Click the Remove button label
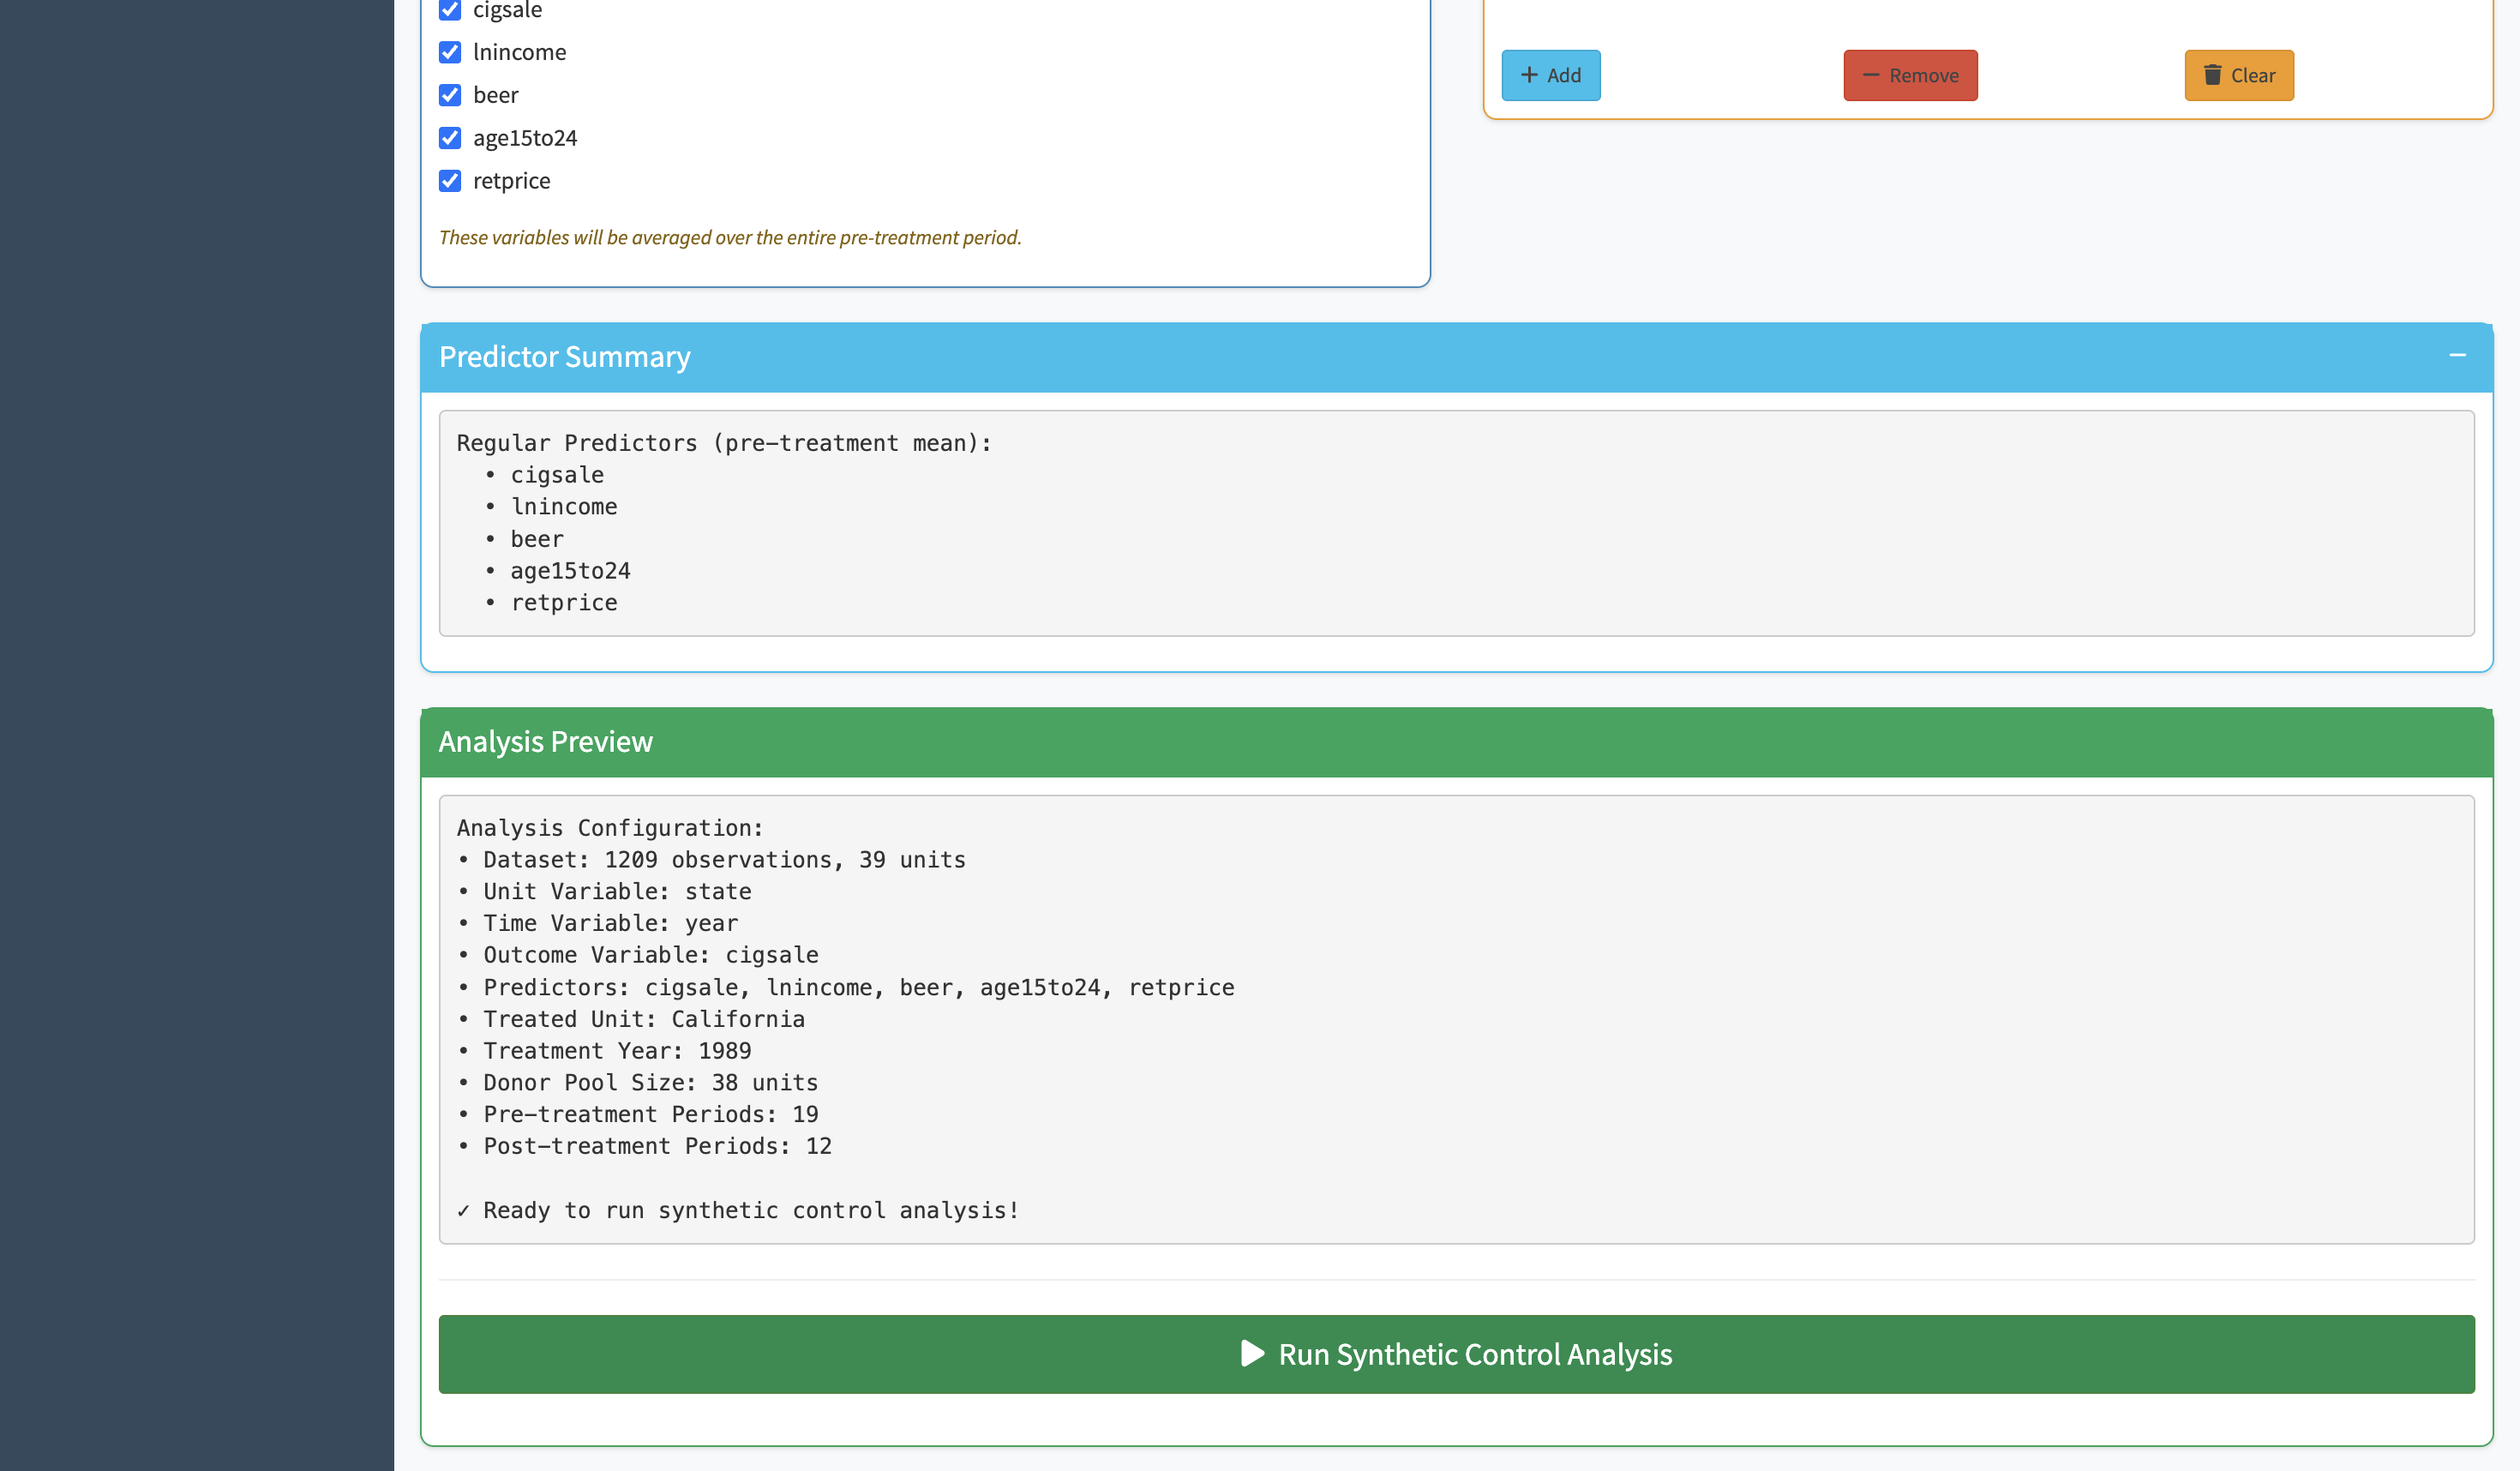Image resolution: width=2520 pixels, height=1471 pixels. pos(1923,76)
